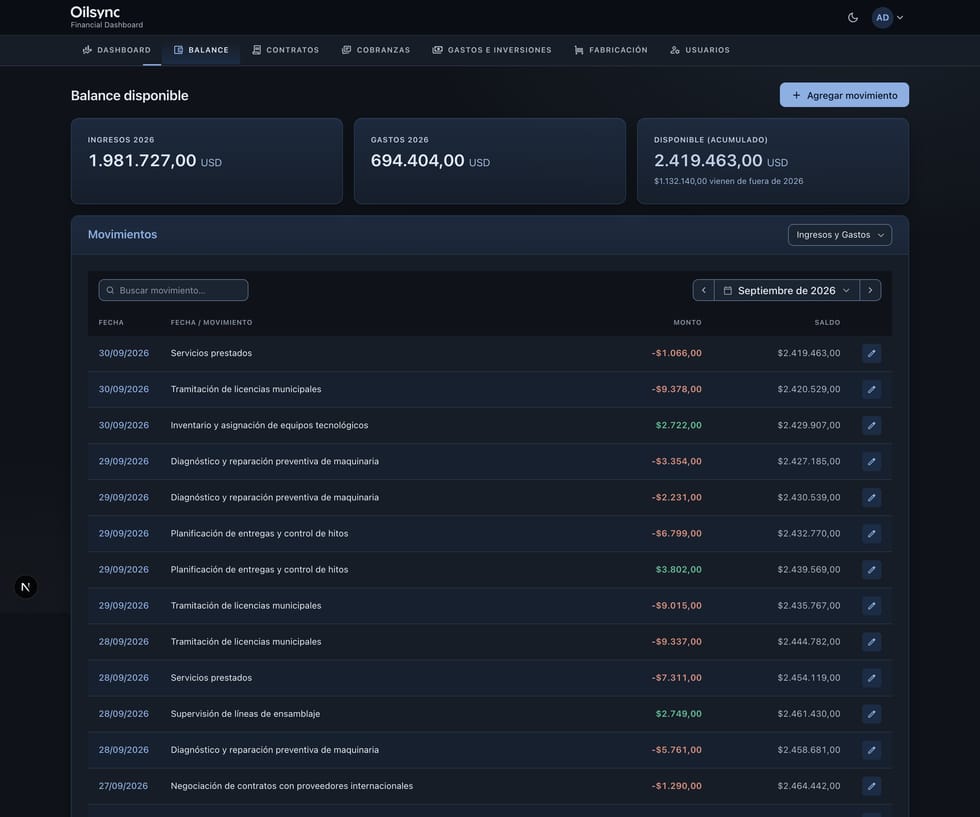Edit the -$9.378,00 Tramitación de licencias movement

pos(871,389)
